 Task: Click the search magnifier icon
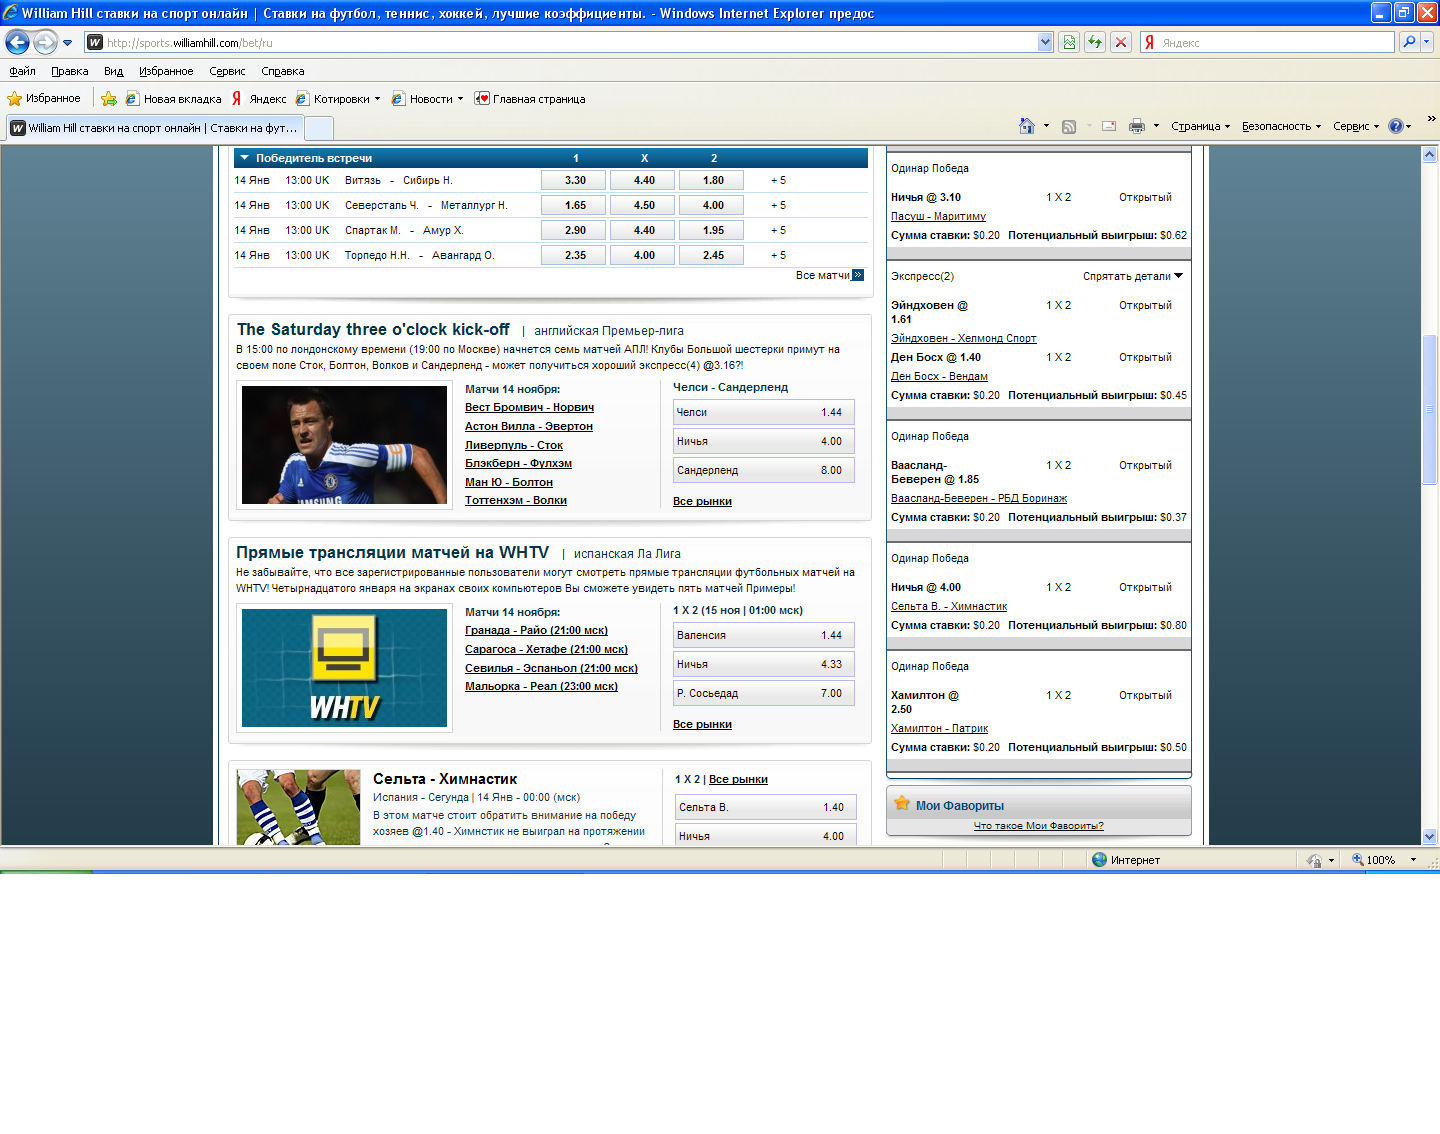pyautogui.click(x=1409, y=42)
